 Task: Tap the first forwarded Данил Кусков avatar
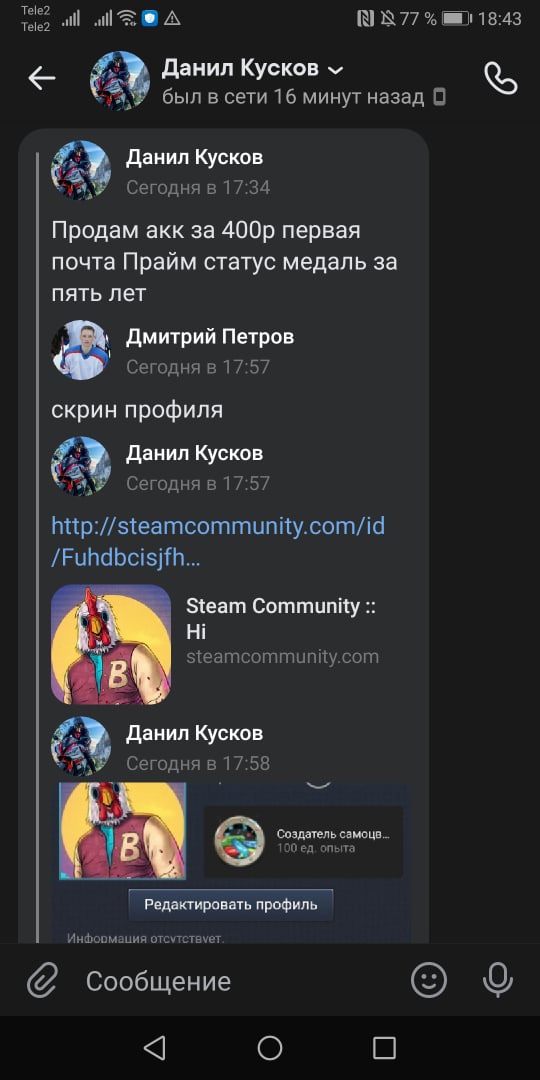coord(81,170)
